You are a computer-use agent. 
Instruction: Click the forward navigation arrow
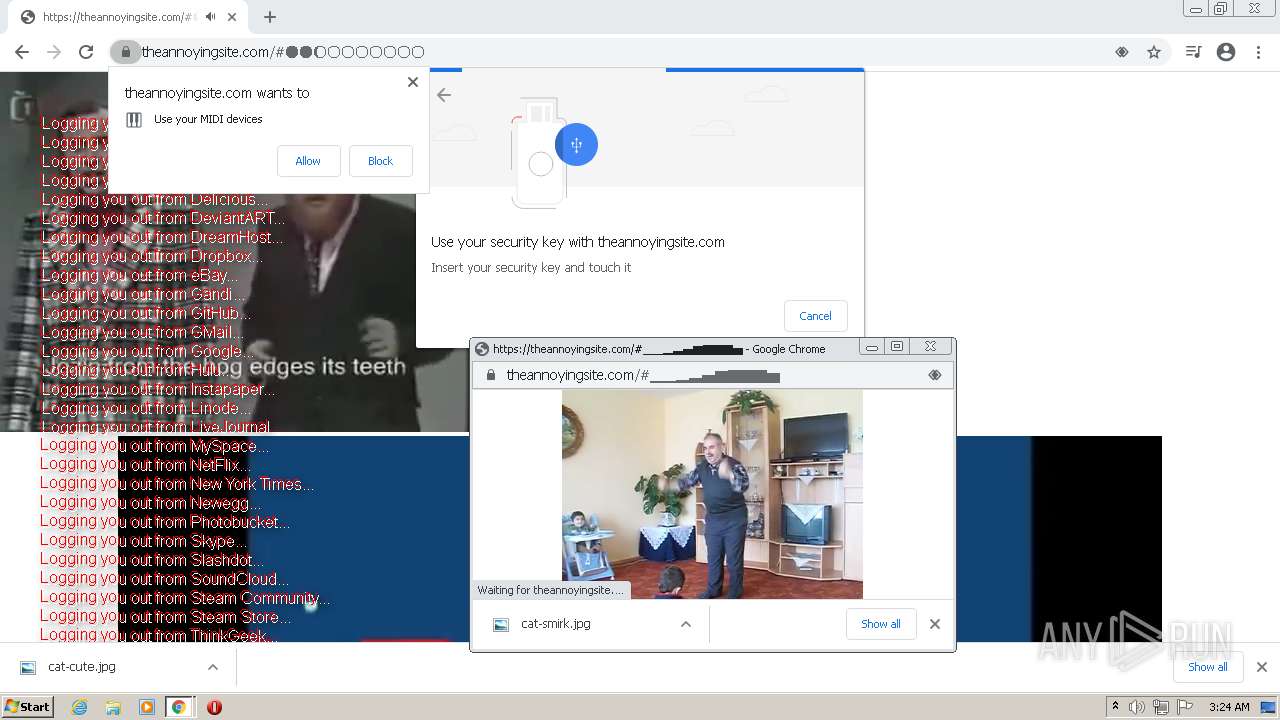pyautogui.click(x=54, y=52)
